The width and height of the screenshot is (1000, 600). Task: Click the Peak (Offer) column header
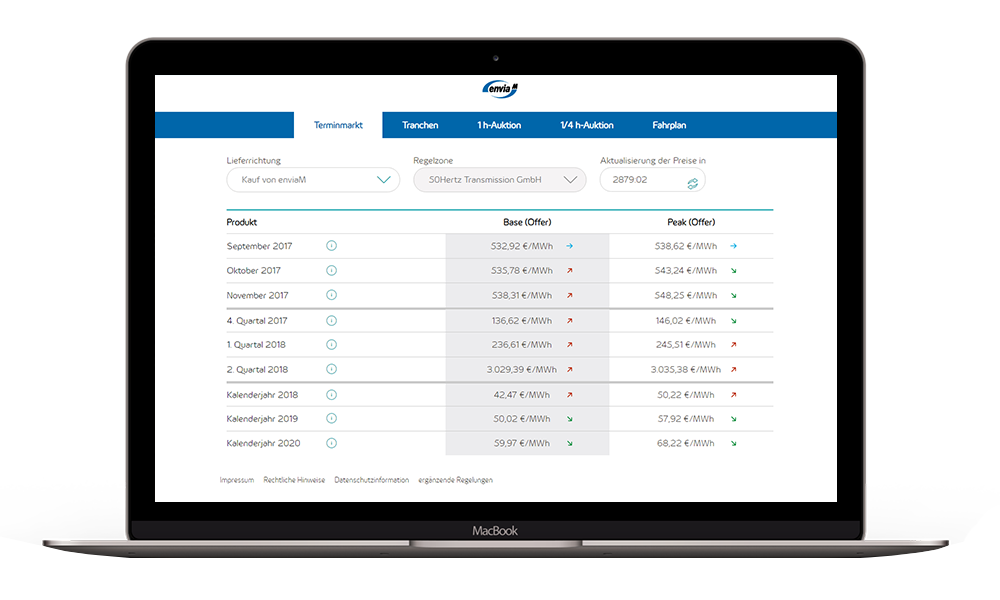[691, 222]
